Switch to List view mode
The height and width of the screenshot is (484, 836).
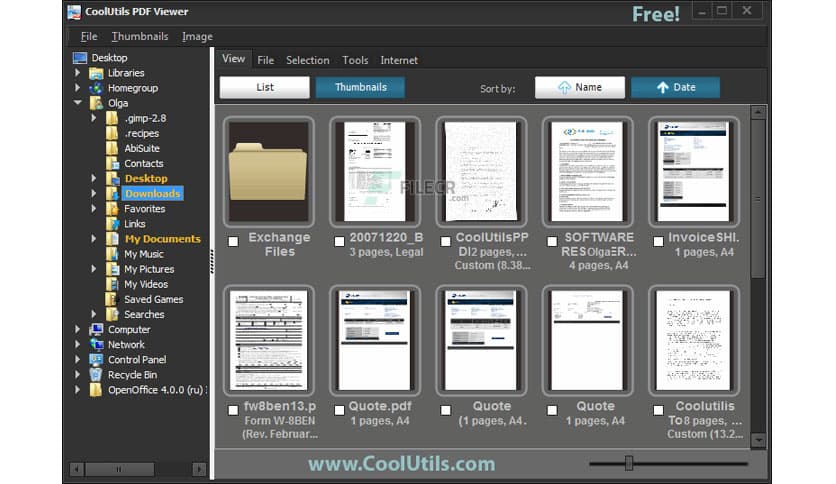[264, 87]
